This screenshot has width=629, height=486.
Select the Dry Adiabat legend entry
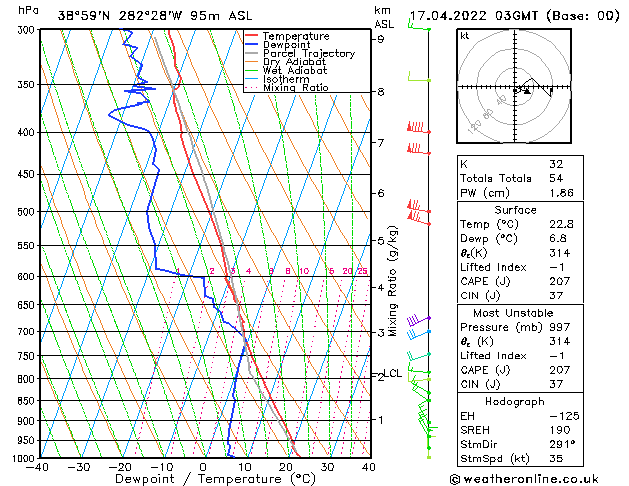(x=295, y=62)
